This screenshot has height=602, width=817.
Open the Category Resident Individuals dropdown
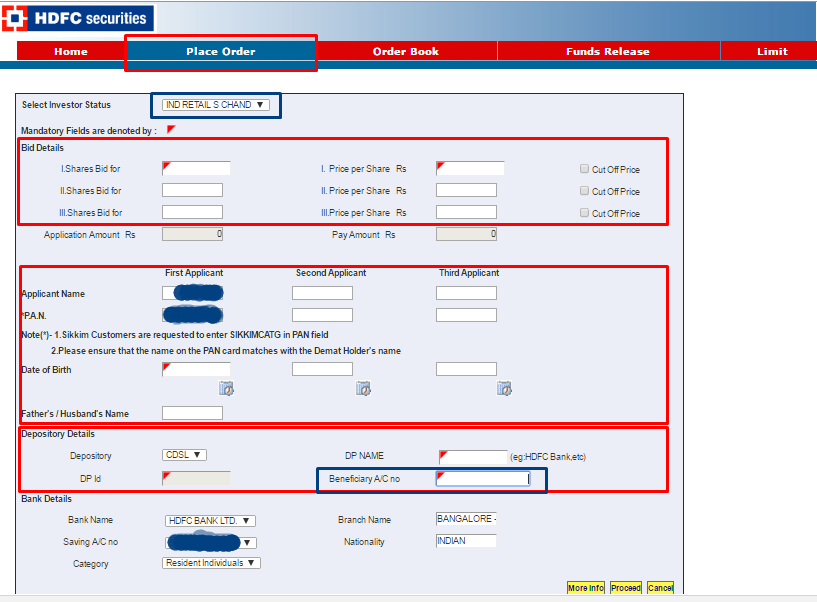click(212, 563)
